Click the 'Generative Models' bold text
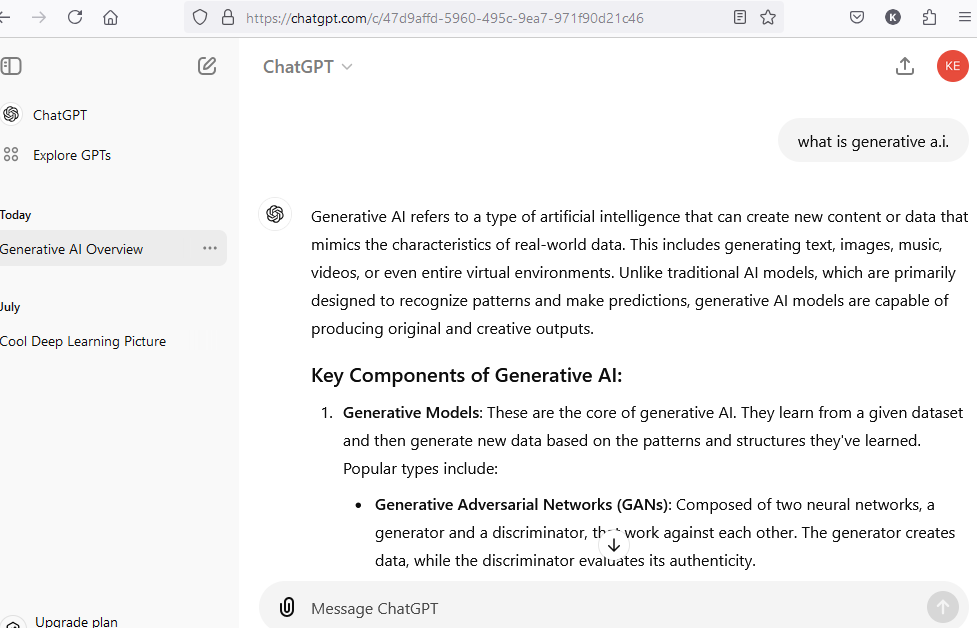The width and height of the screenshot is (977, 628). pos(411,413)
